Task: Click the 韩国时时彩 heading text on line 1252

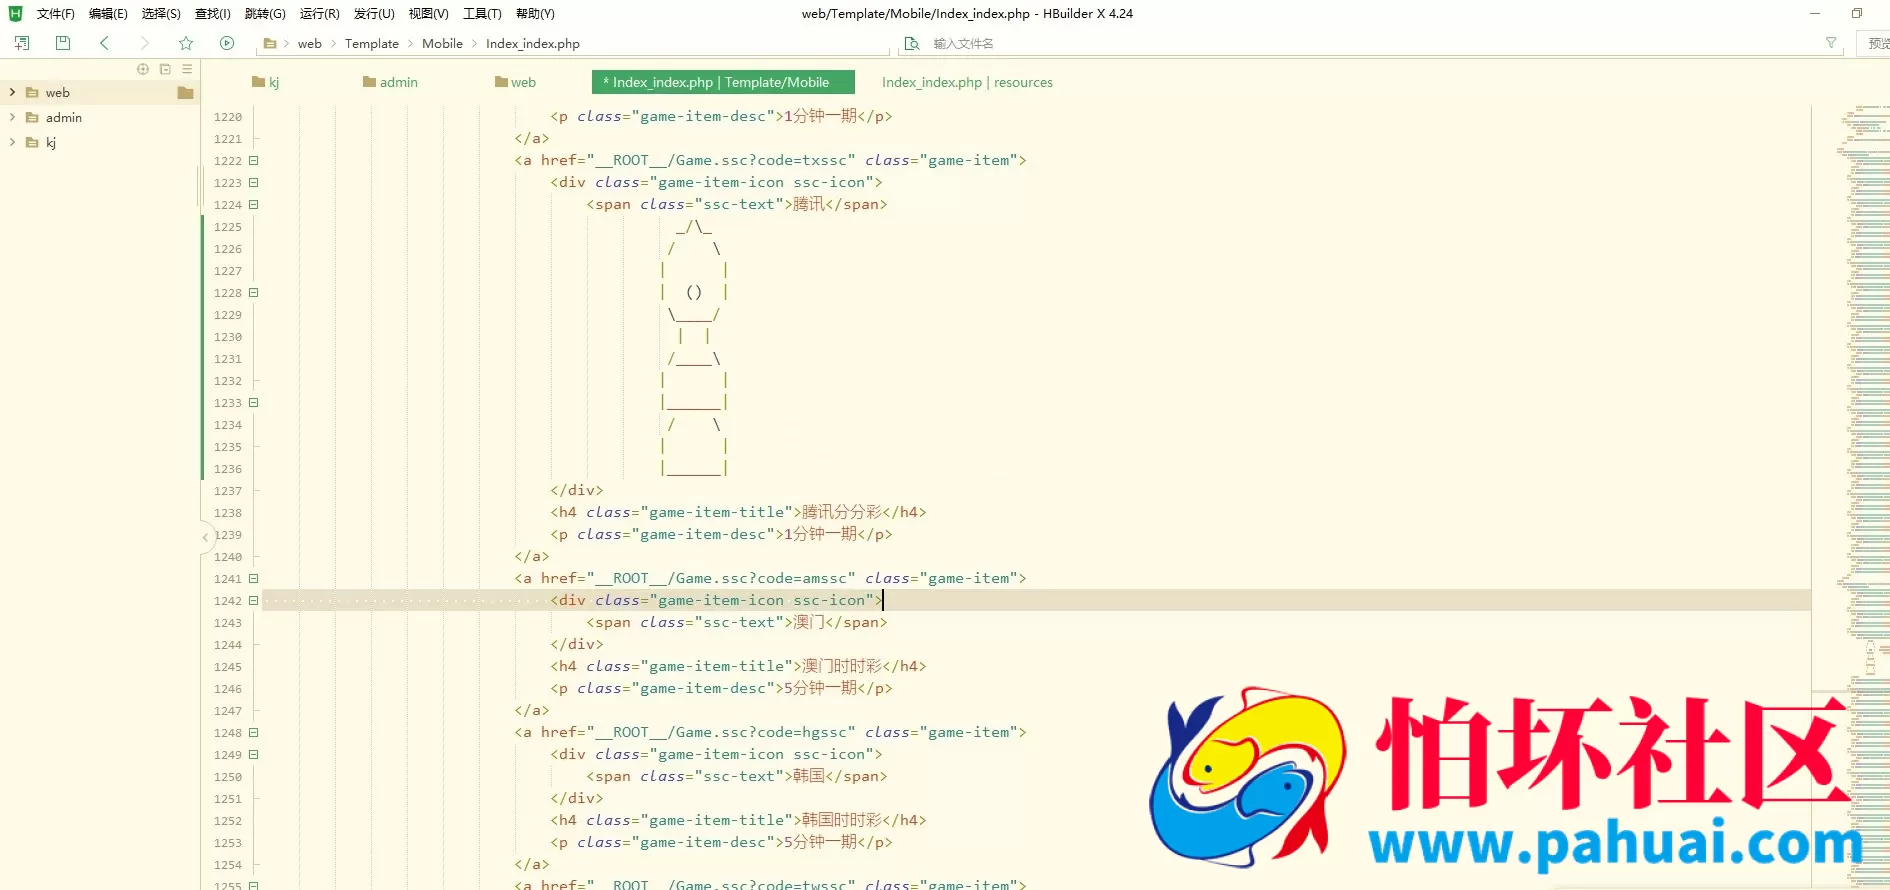Action: [842, 821]
